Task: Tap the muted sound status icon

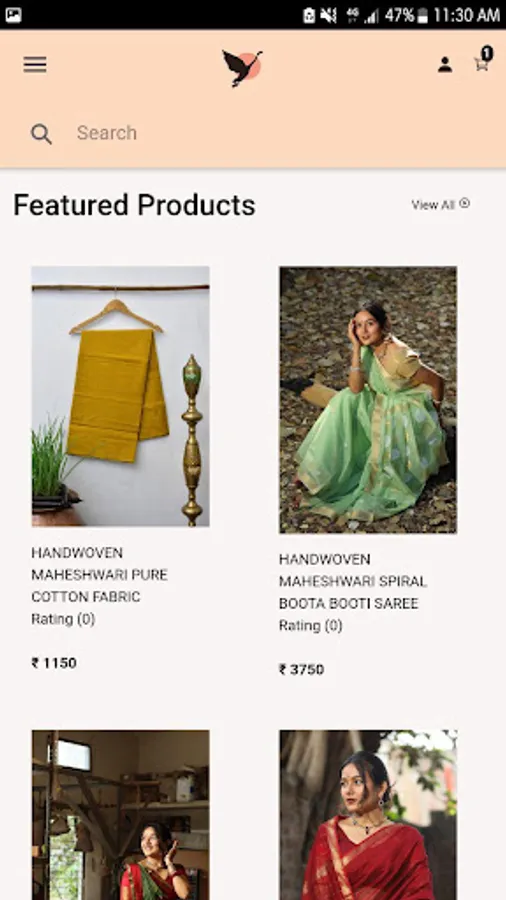Action: tap(328, 15)
